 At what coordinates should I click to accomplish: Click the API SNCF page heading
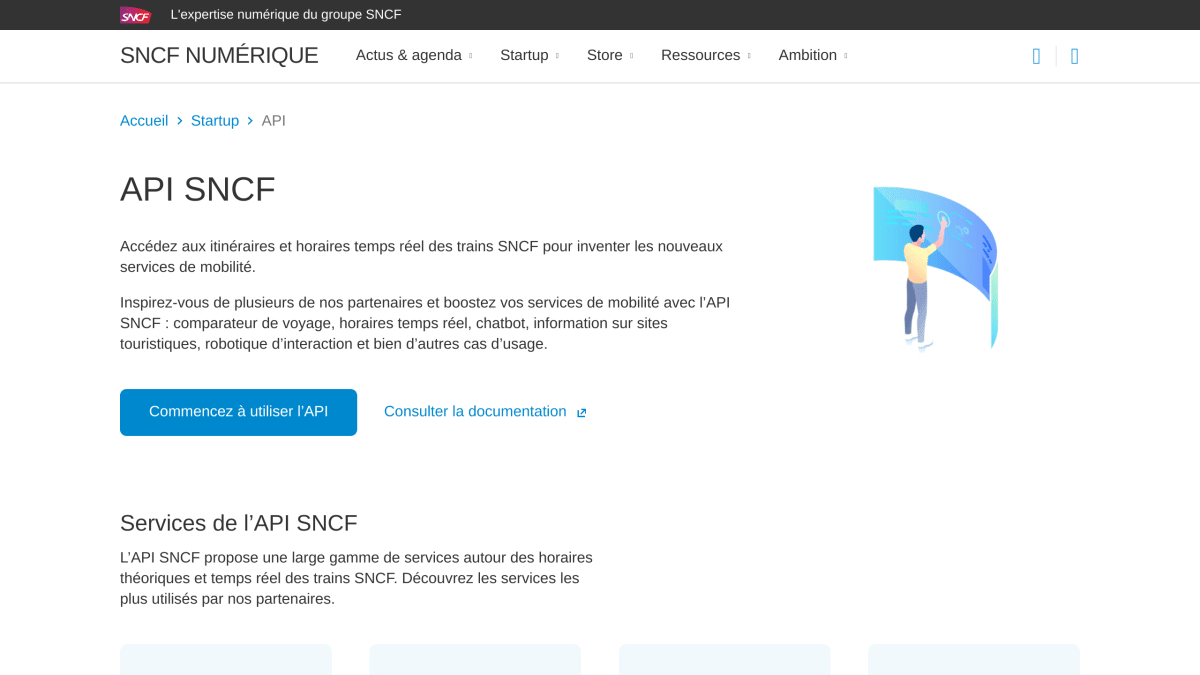tap(198, 189)
